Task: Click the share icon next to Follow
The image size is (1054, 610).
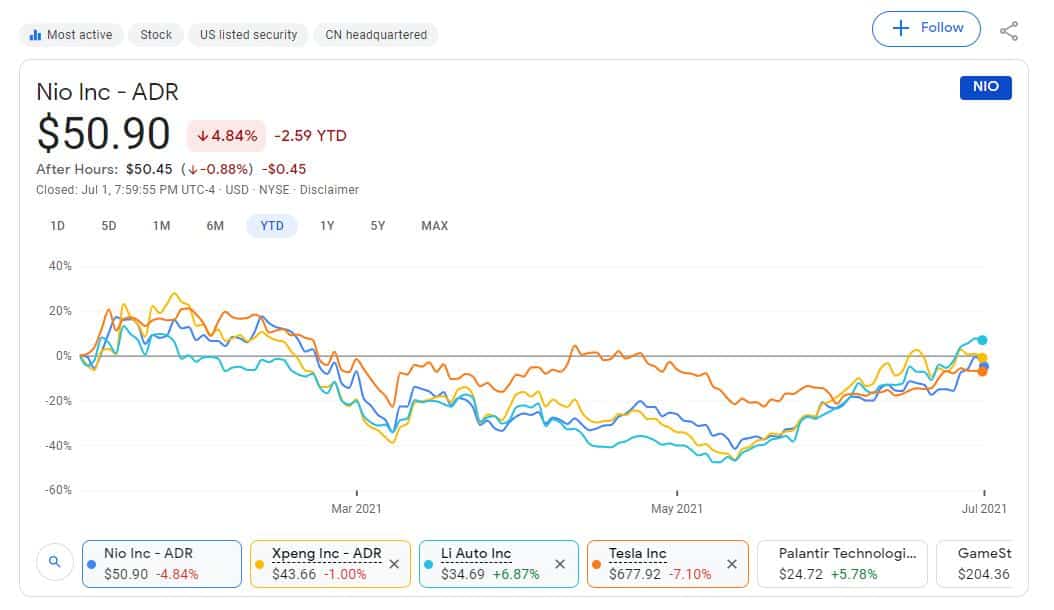Action: tap(1010, 29)
